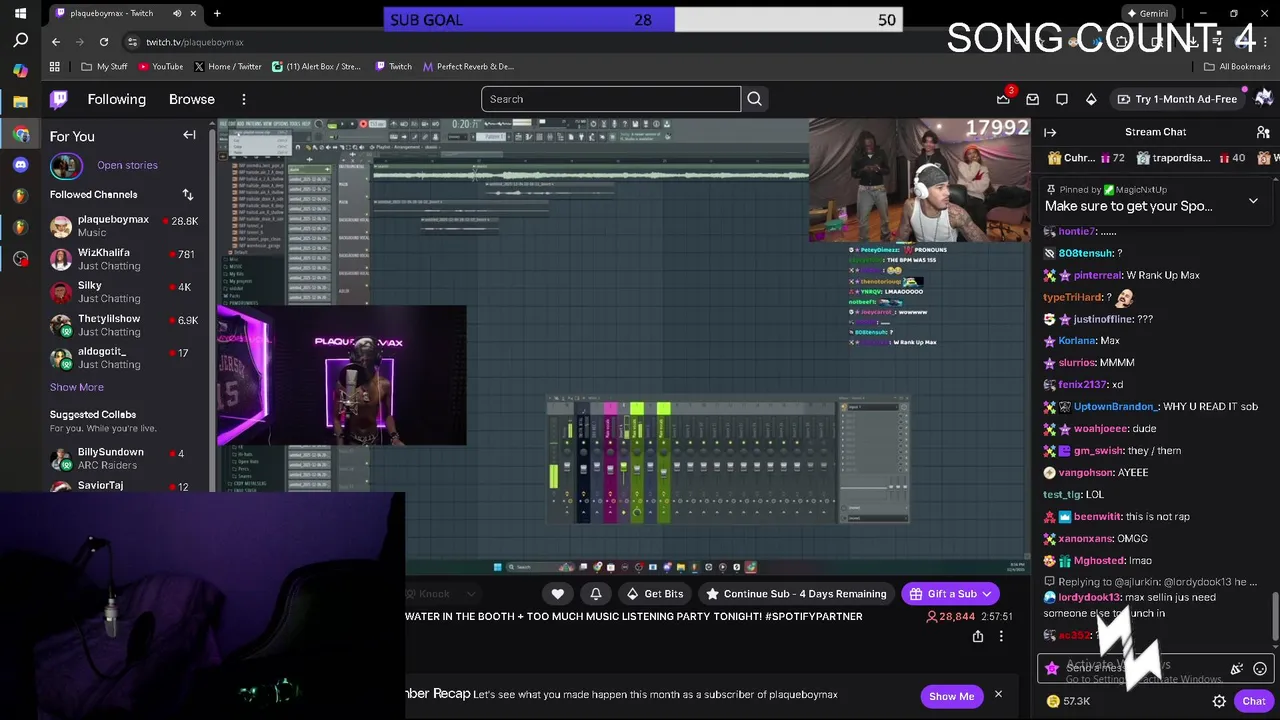Open Copilot from taskbar

coord(20,71)
